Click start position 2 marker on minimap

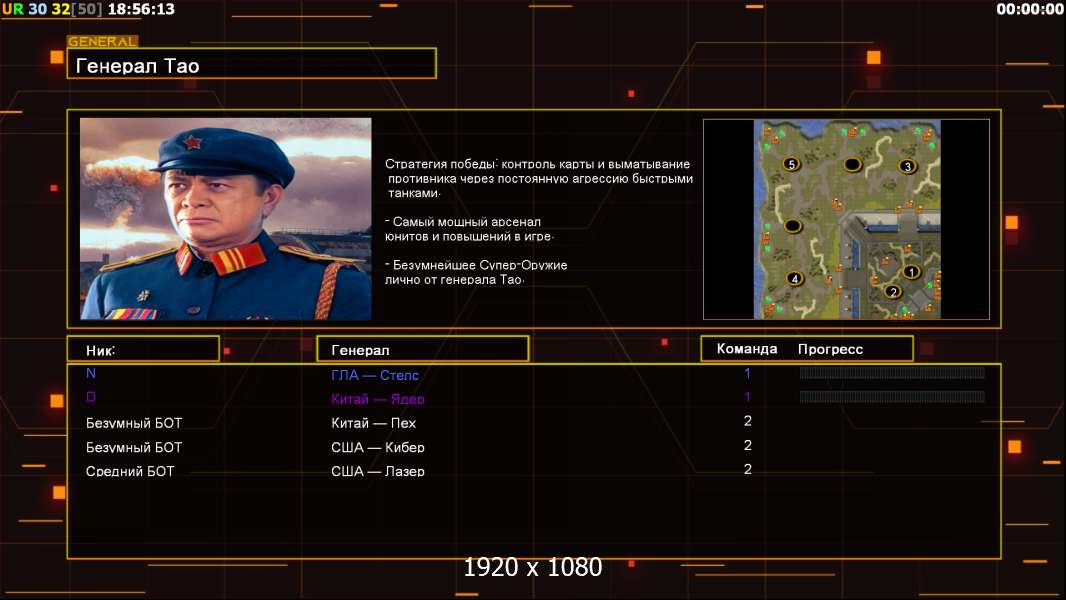tap(893, 292)
